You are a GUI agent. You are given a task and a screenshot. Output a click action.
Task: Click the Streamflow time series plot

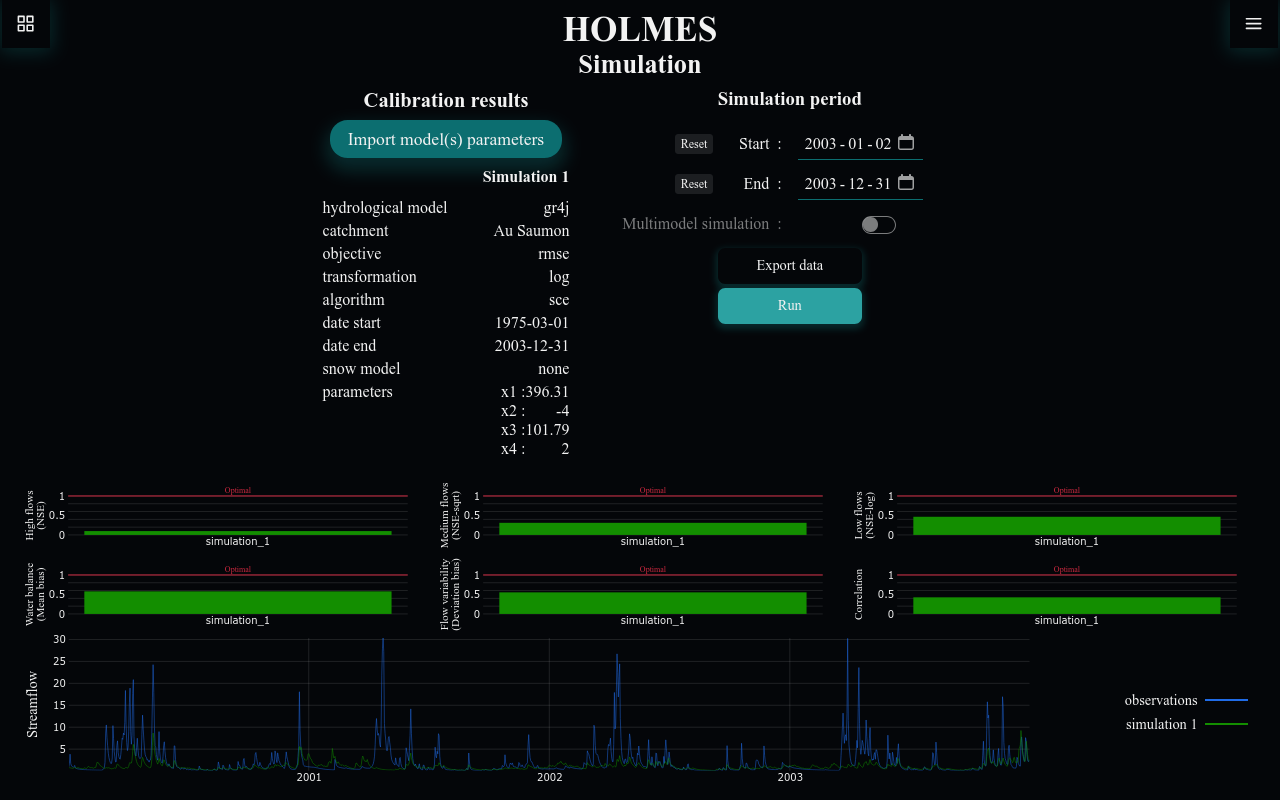(548, 710)
